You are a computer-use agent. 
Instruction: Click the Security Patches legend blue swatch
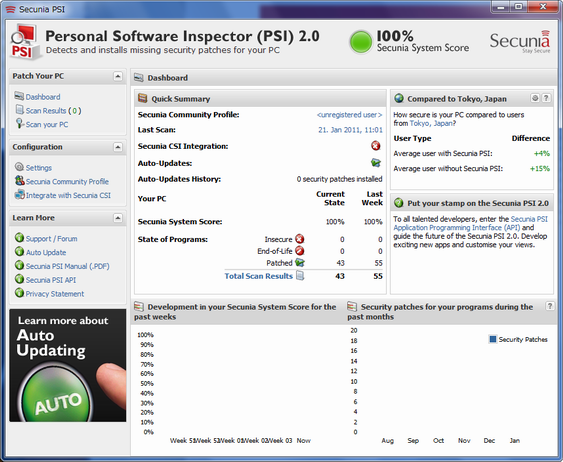click(x=493, y=339)
